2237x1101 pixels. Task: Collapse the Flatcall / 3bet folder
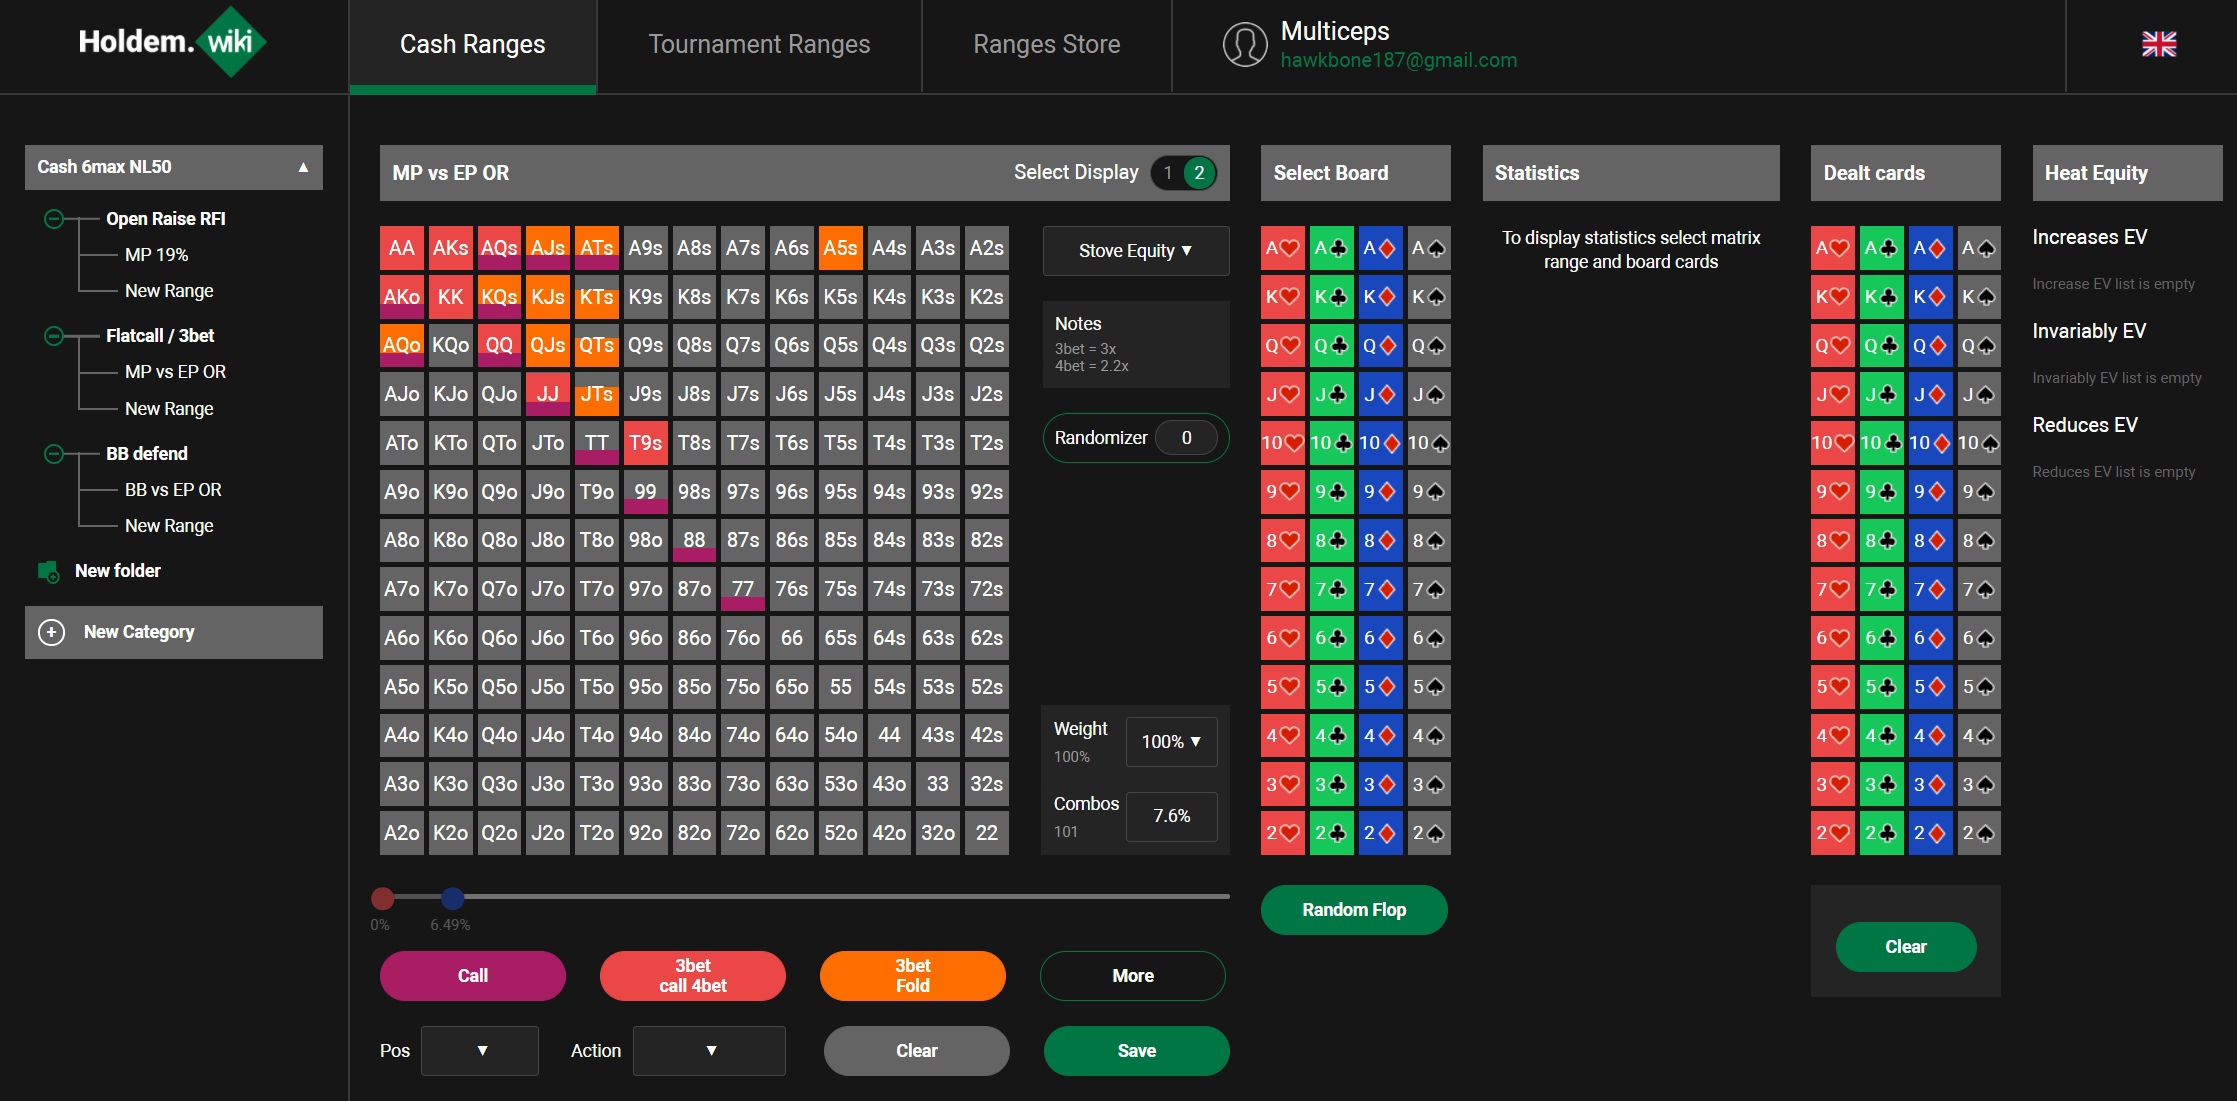(54, 336)
